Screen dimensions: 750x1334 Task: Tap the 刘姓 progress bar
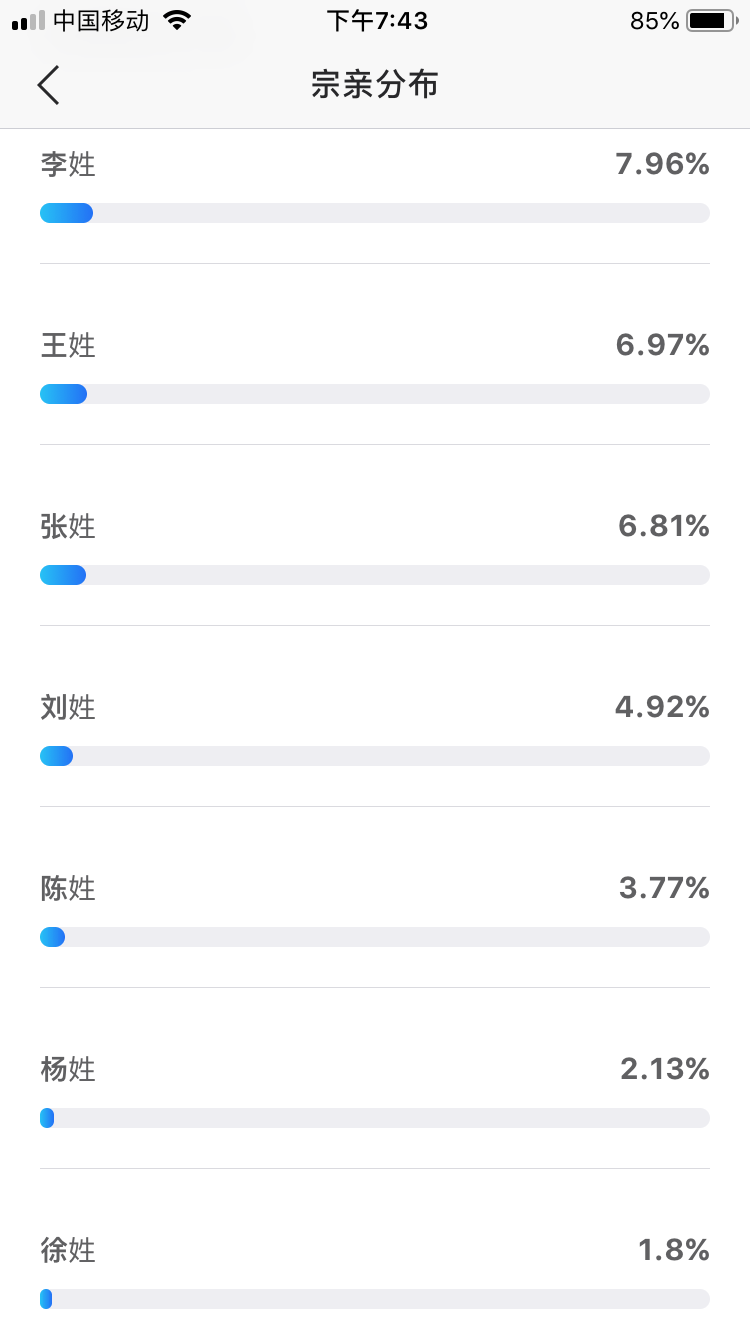point(375,756)
